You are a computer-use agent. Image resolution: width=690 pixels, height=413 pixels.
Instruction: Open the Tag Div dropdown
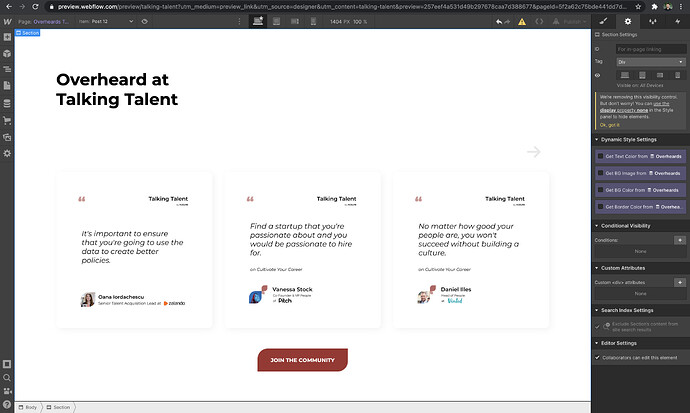[651, 62]
